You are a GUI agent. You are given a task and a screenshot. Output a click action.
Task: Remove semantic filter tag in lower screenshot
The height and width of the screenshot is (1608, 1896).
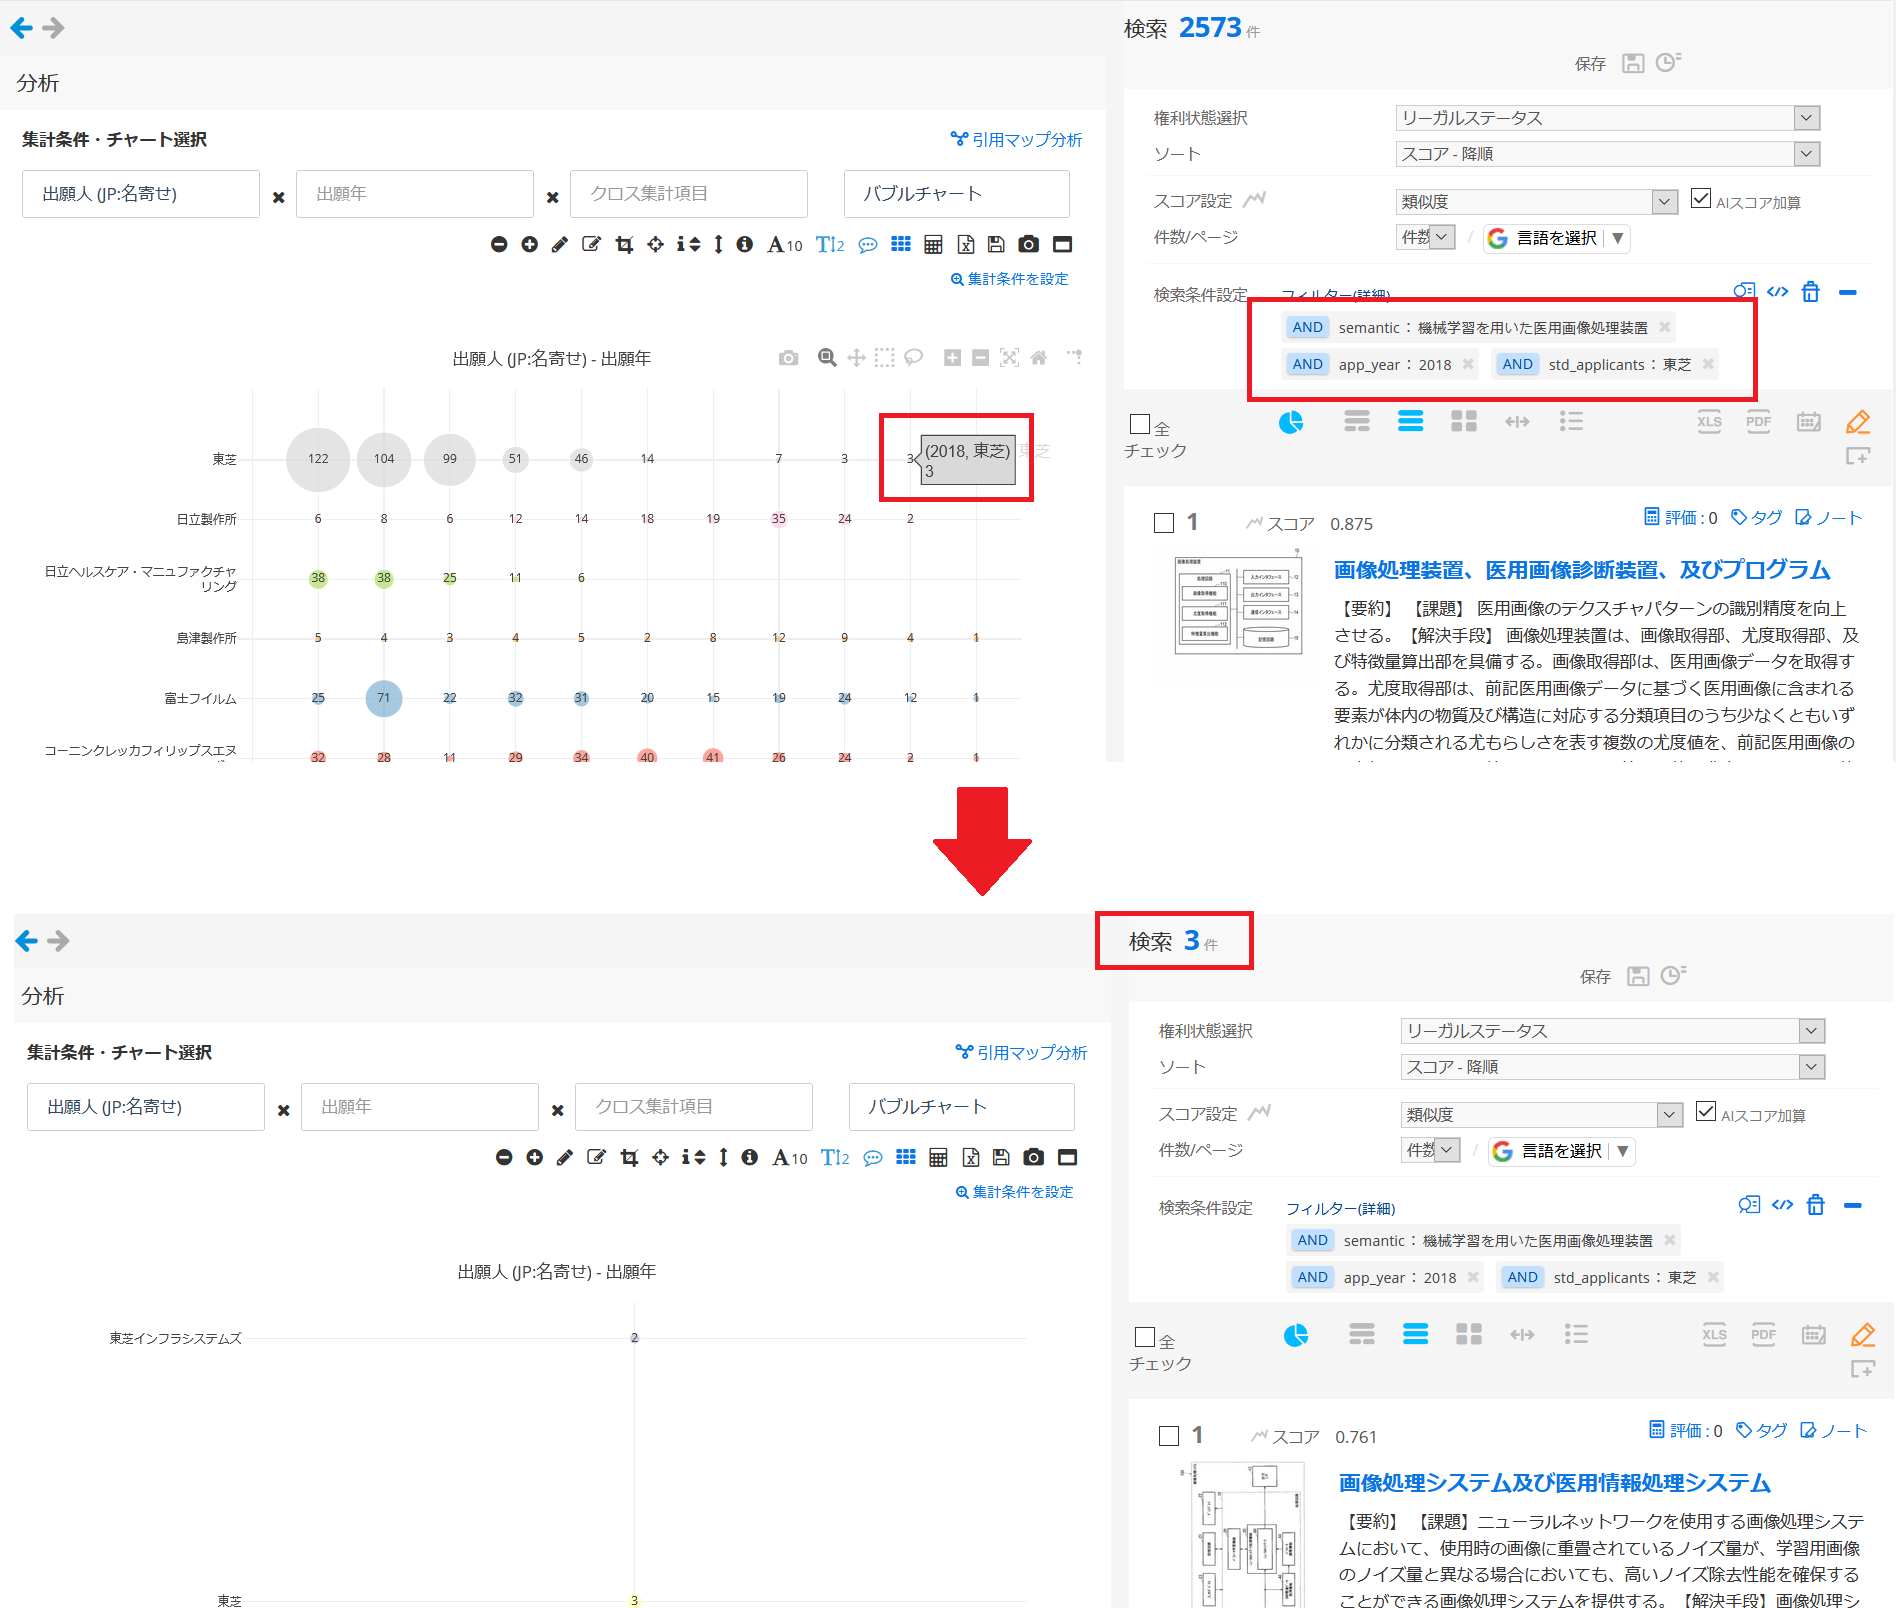pyautogui.click(x=1669, y=1240)
